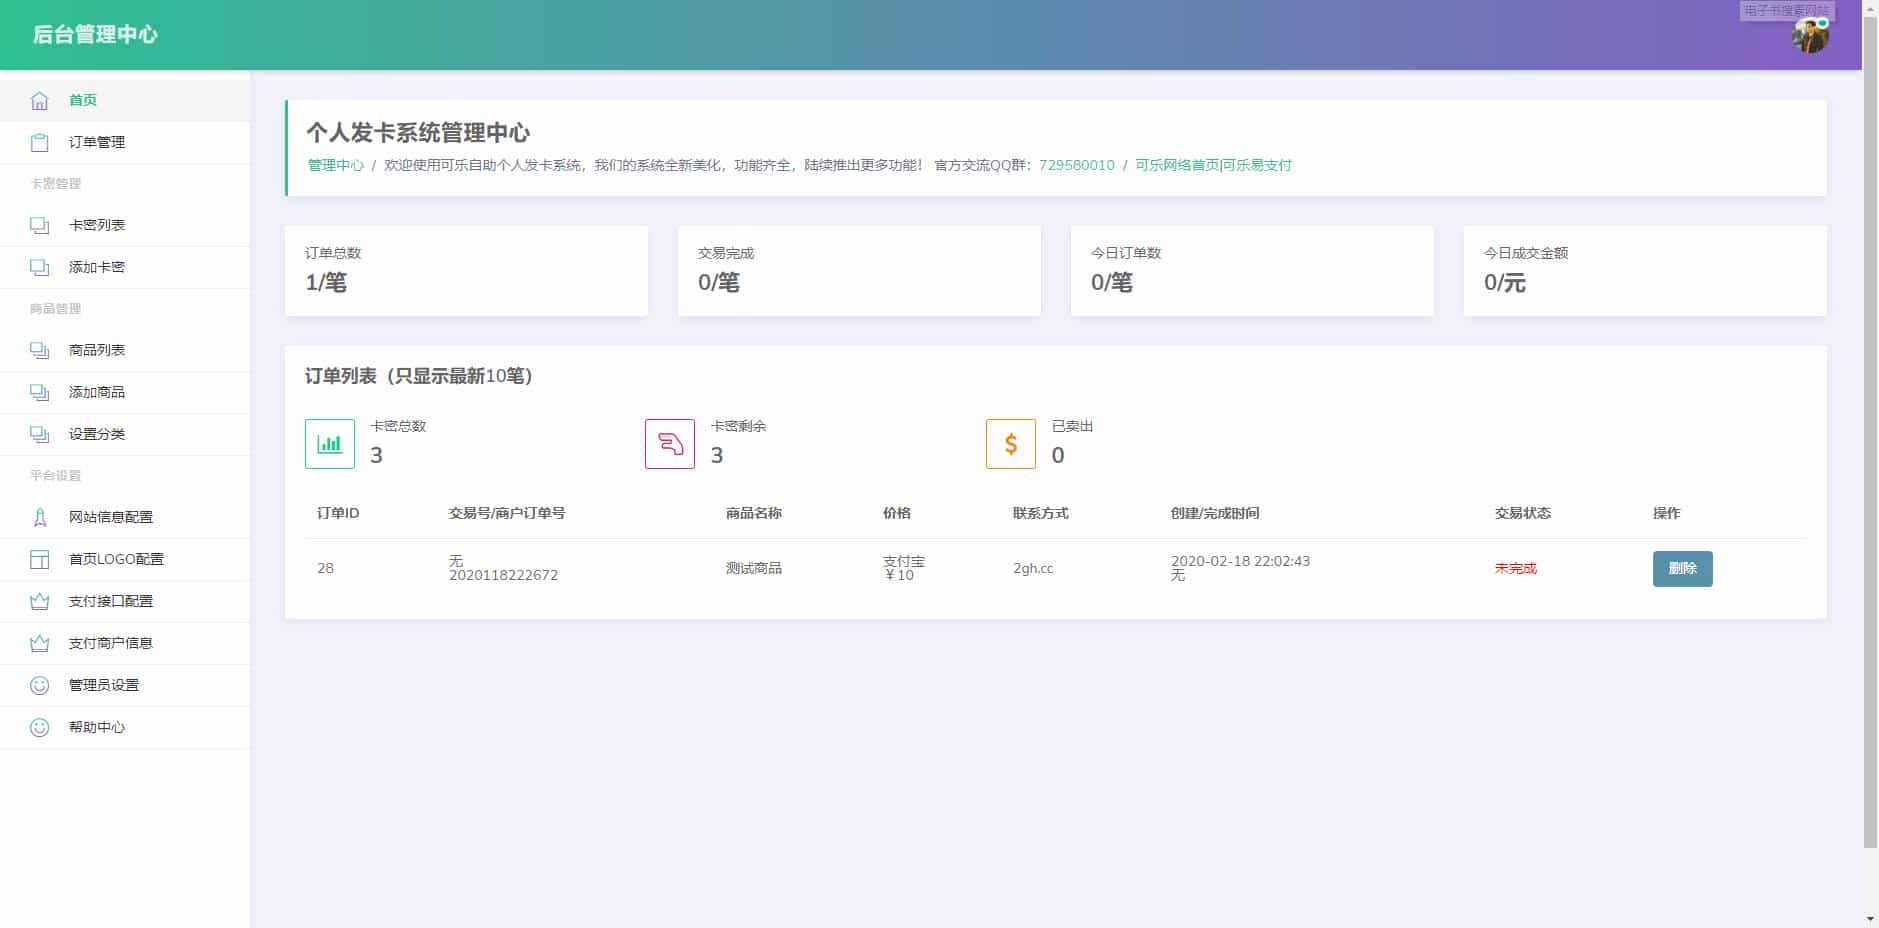This screenshot has height=928, width=1879.
Task: Navigate to 管理中心 breadcrumb
Action: (334, 165)
